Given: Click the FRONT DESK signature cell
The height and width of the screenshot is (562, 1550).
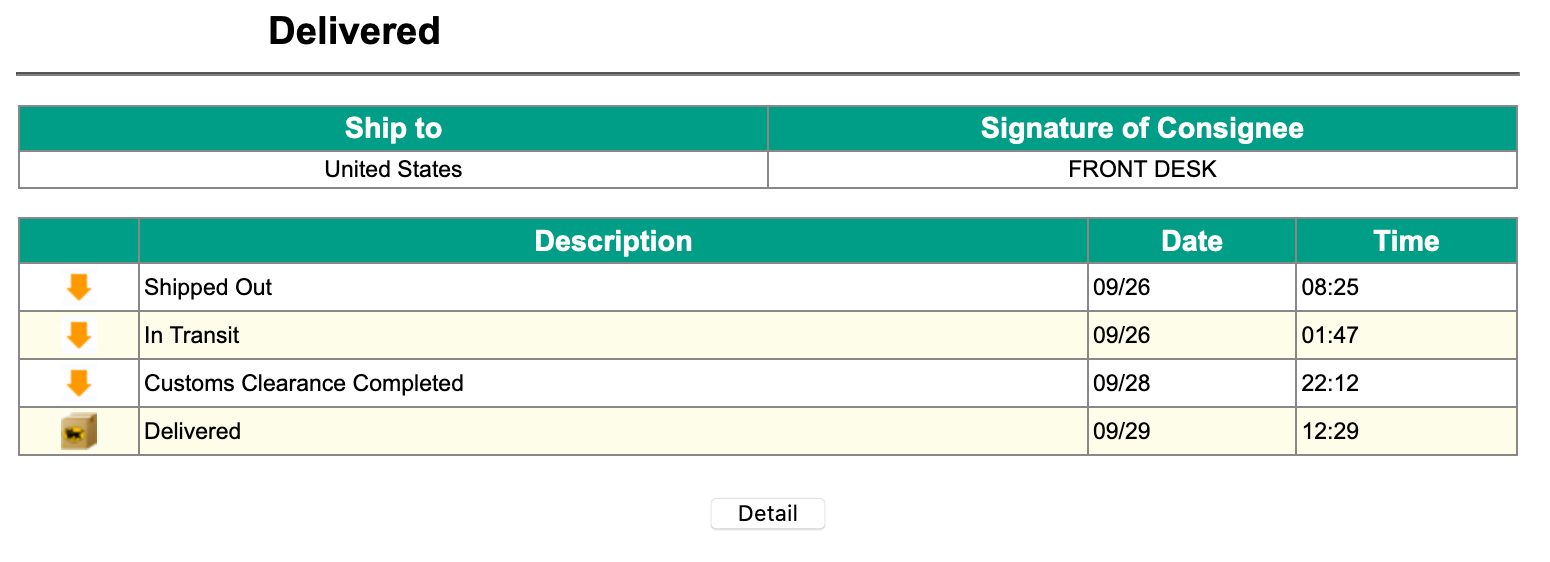Looking at the screenshot, I should [x=1142, y=169].
